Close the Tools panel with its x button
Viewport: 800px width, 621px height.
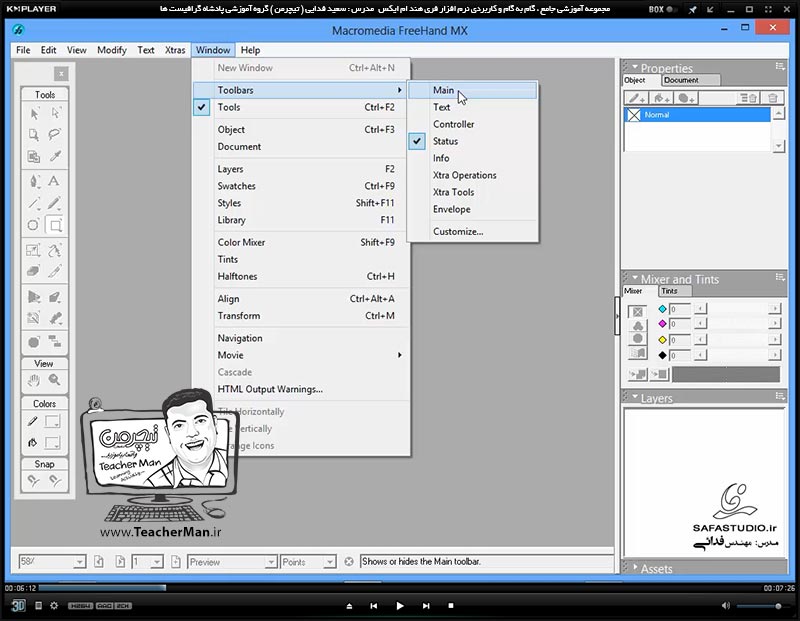pyautogui.click(x=61, y=74)
